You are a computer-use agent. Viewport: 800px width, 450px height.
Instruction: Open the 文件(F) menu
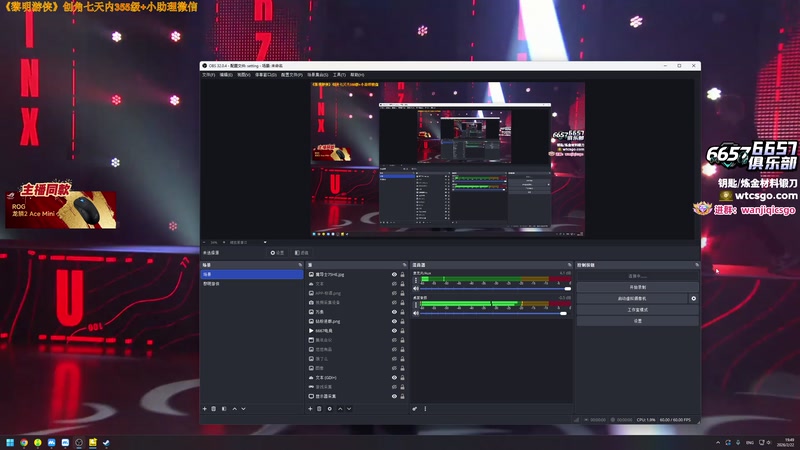tap(208, 74)
